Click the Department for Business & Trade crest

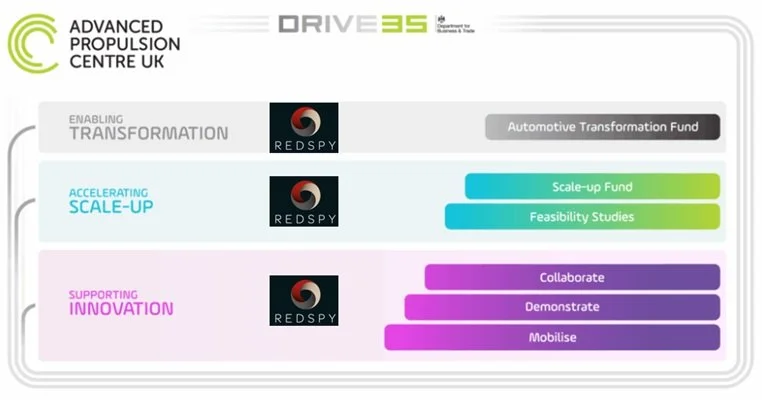pyautogui.click(x=455, y=24)
